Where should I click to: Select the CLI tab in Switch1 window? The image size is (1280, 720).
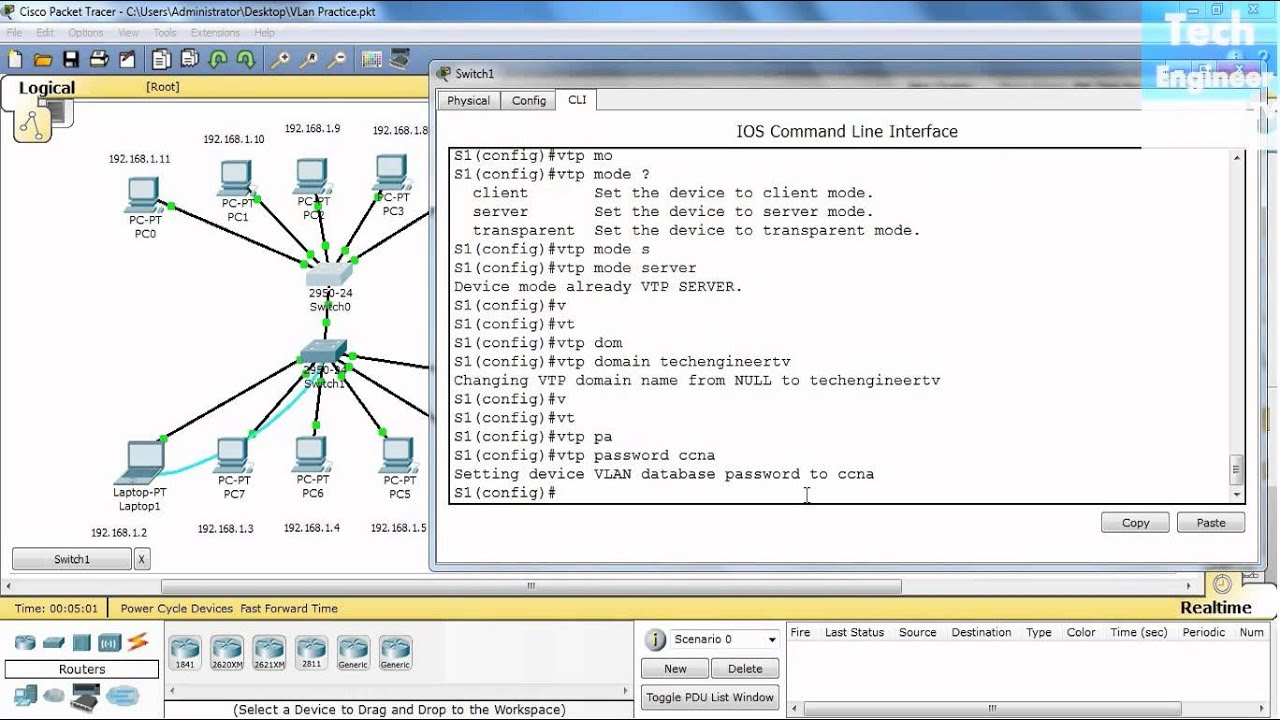[577, 100]
